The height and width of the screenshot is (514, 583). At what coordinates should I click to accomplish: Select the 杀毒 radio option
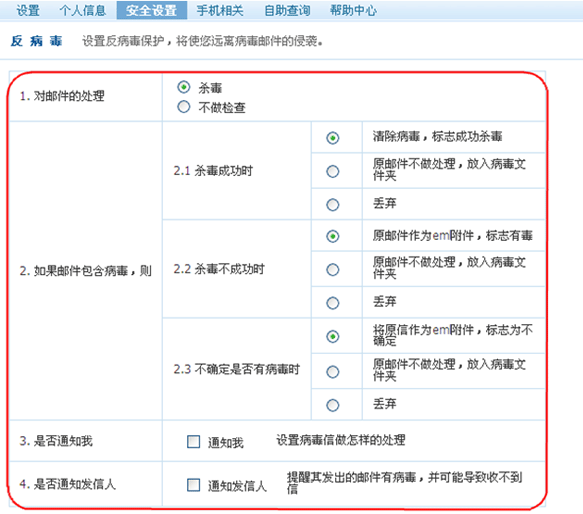coord(184,87)
